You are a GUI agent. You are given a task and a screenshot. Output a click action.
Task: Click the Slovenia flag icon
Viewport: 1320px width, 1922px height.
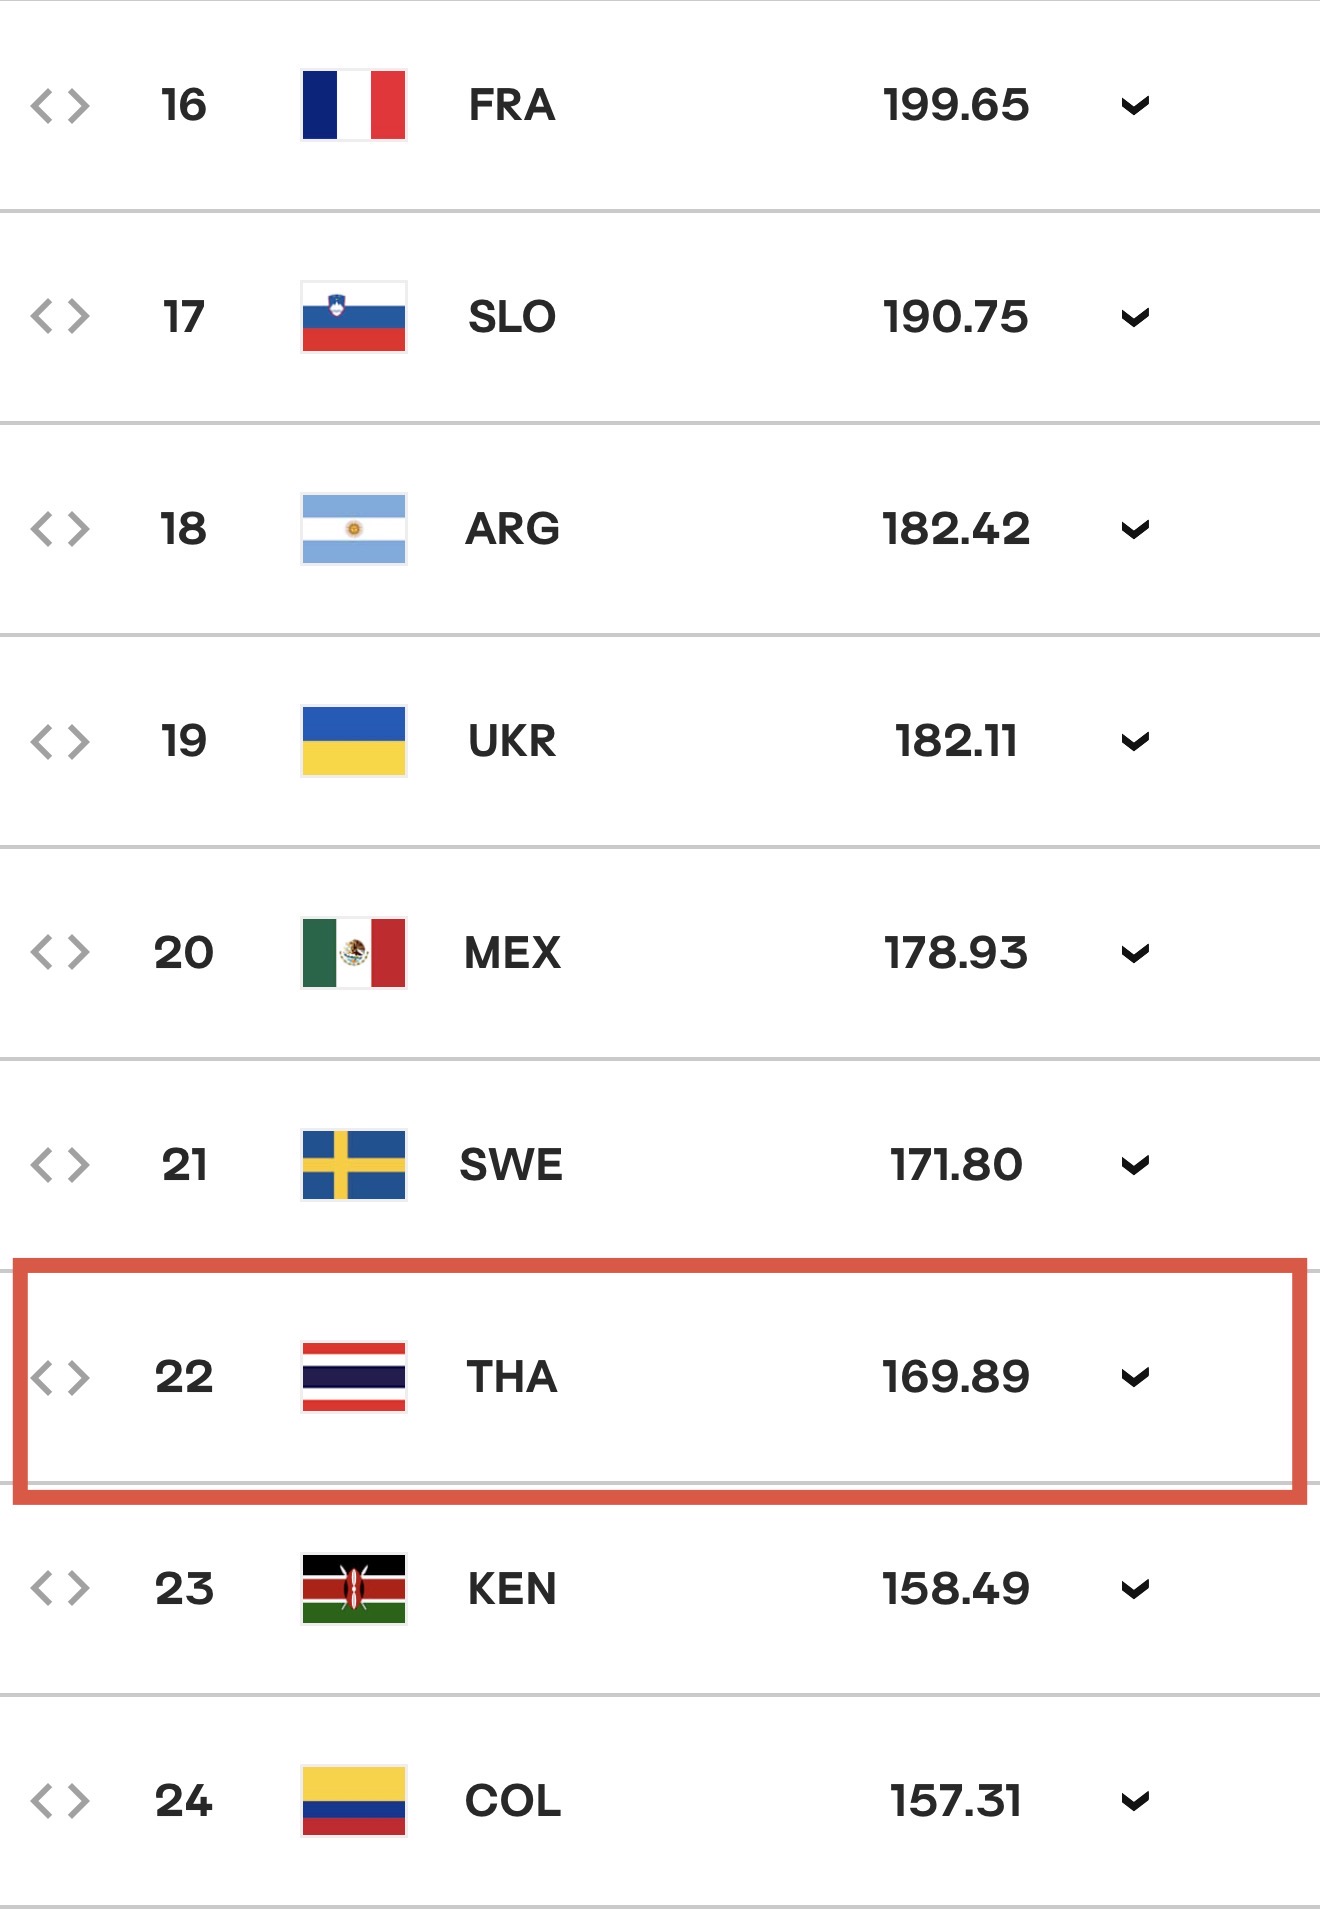354,317
